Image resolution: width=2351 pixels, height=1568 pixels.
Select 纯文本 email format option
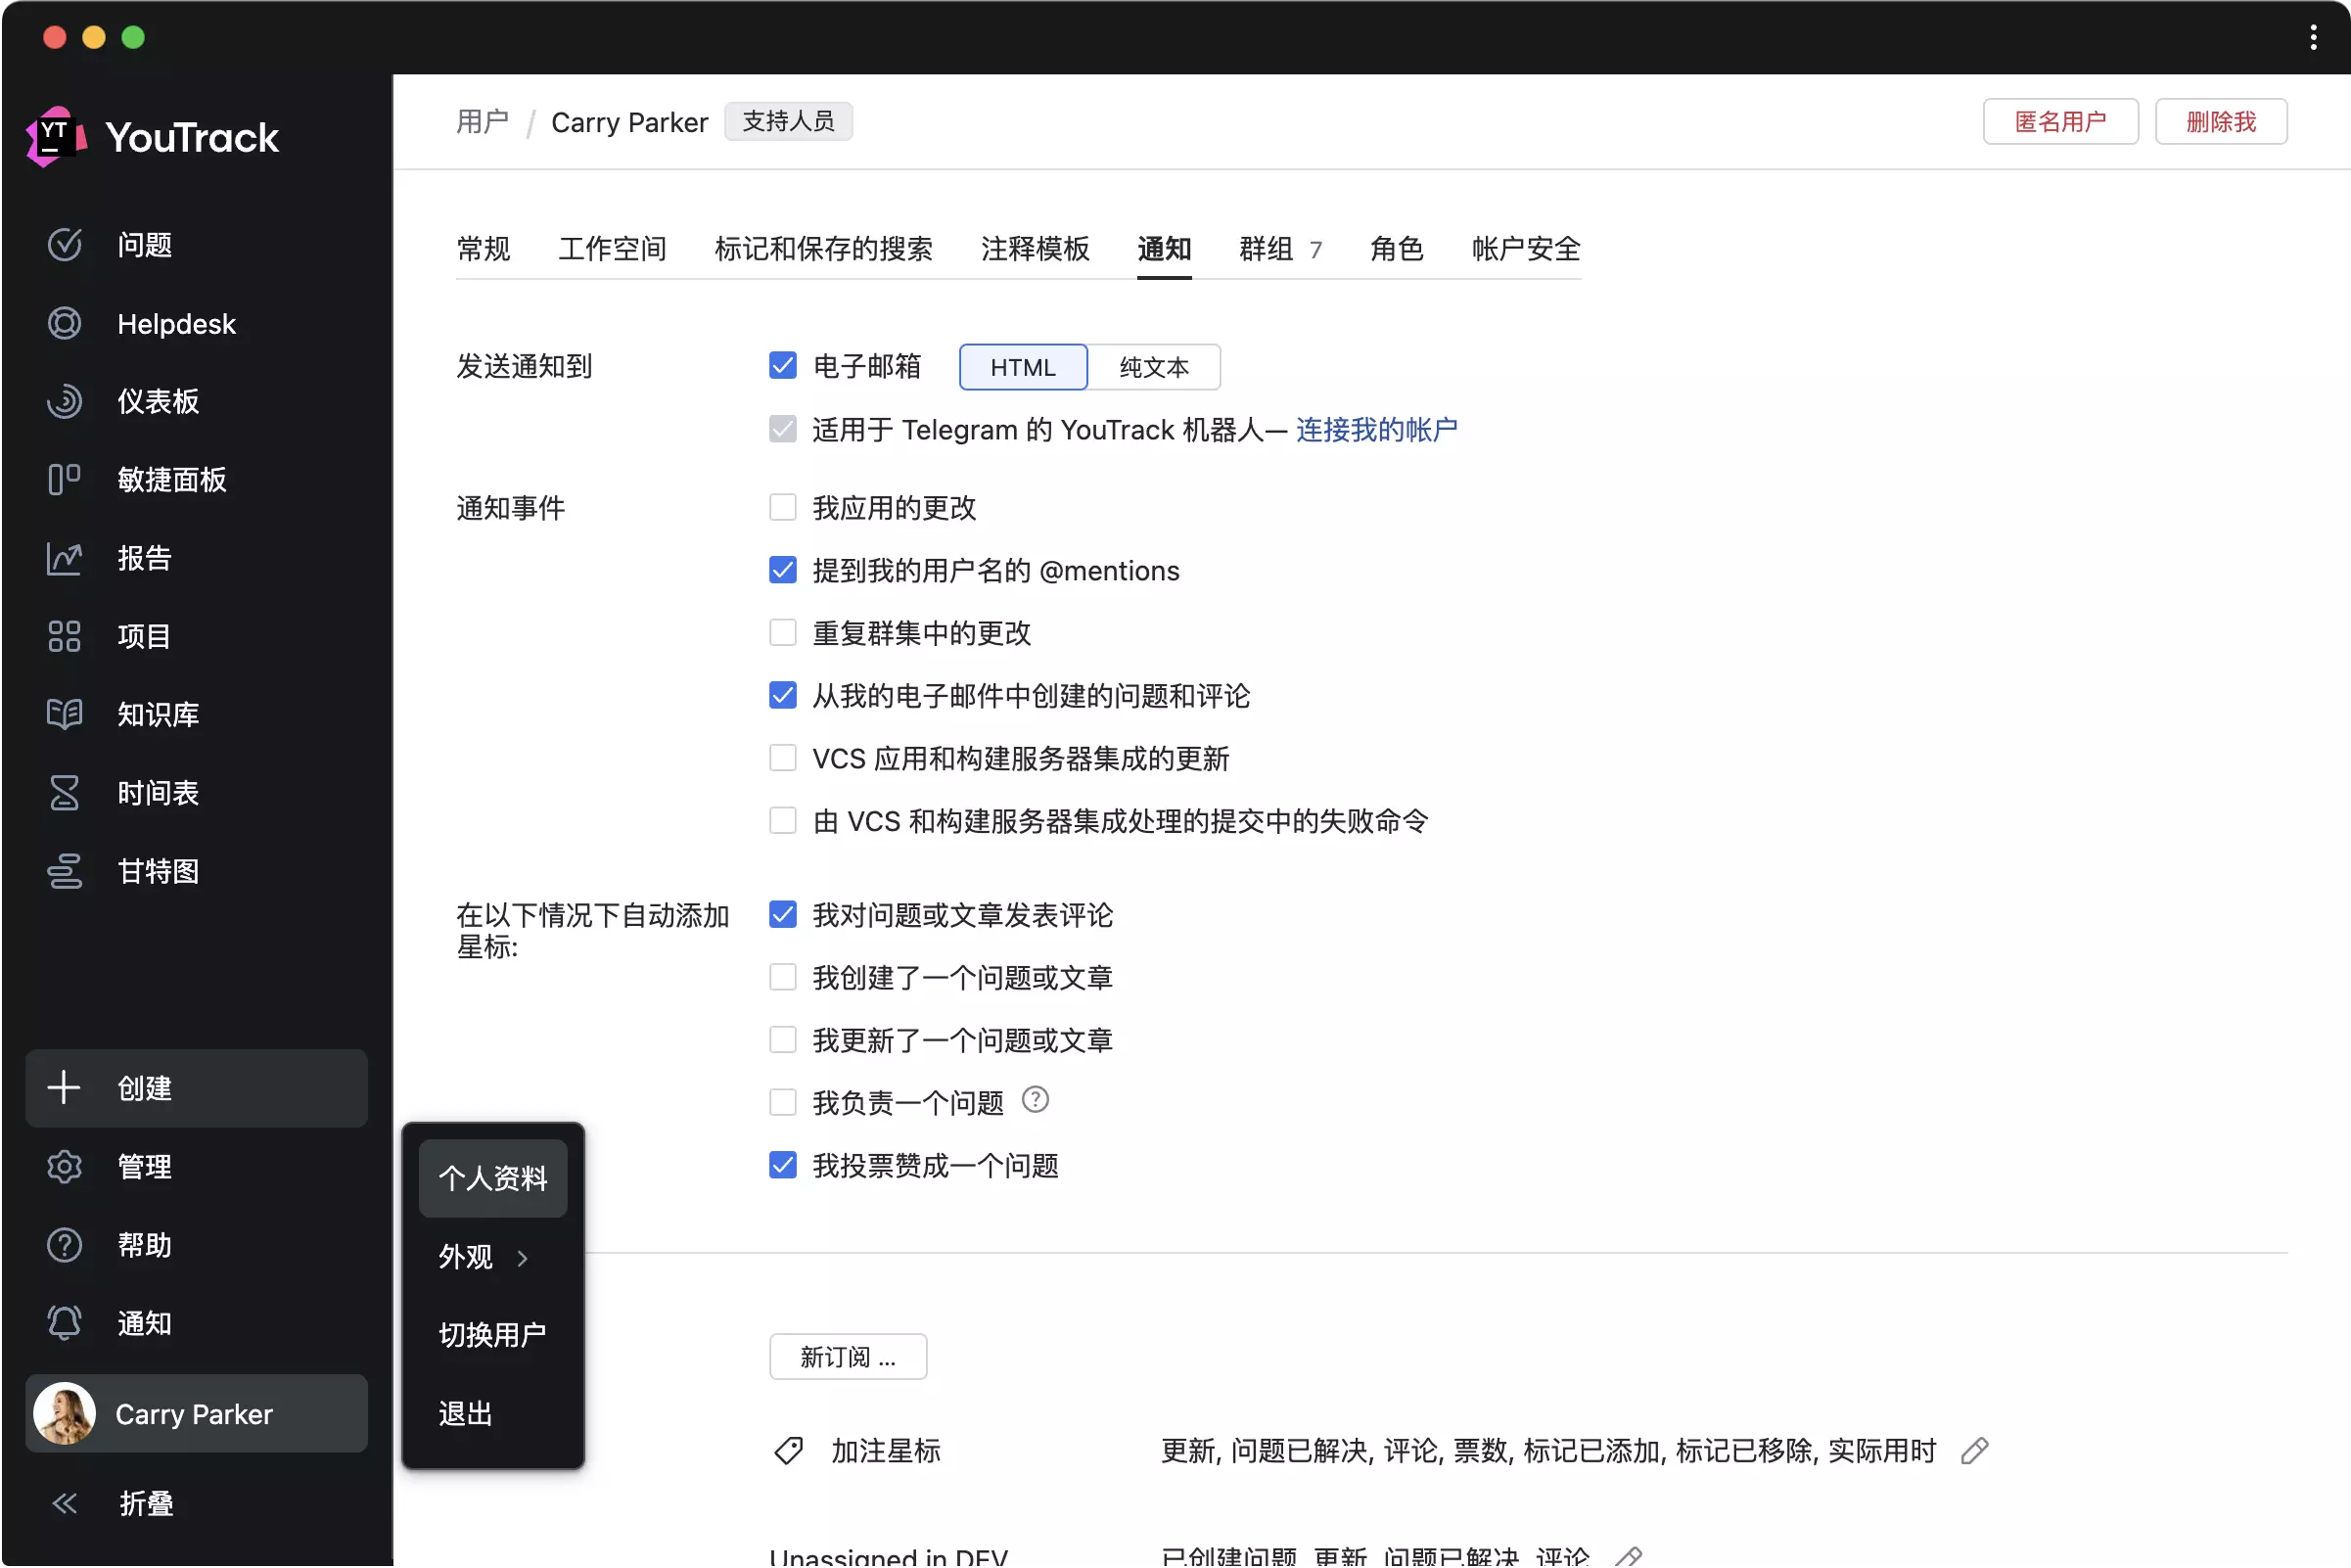1155,367
